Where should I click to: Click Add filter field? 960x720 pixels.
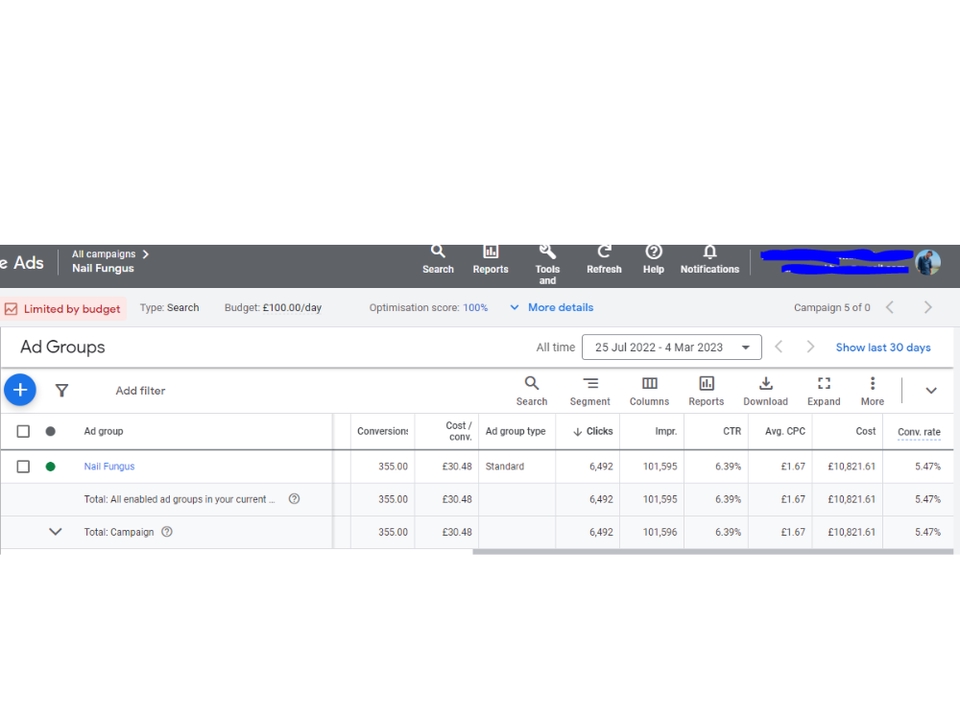[140, 391]
